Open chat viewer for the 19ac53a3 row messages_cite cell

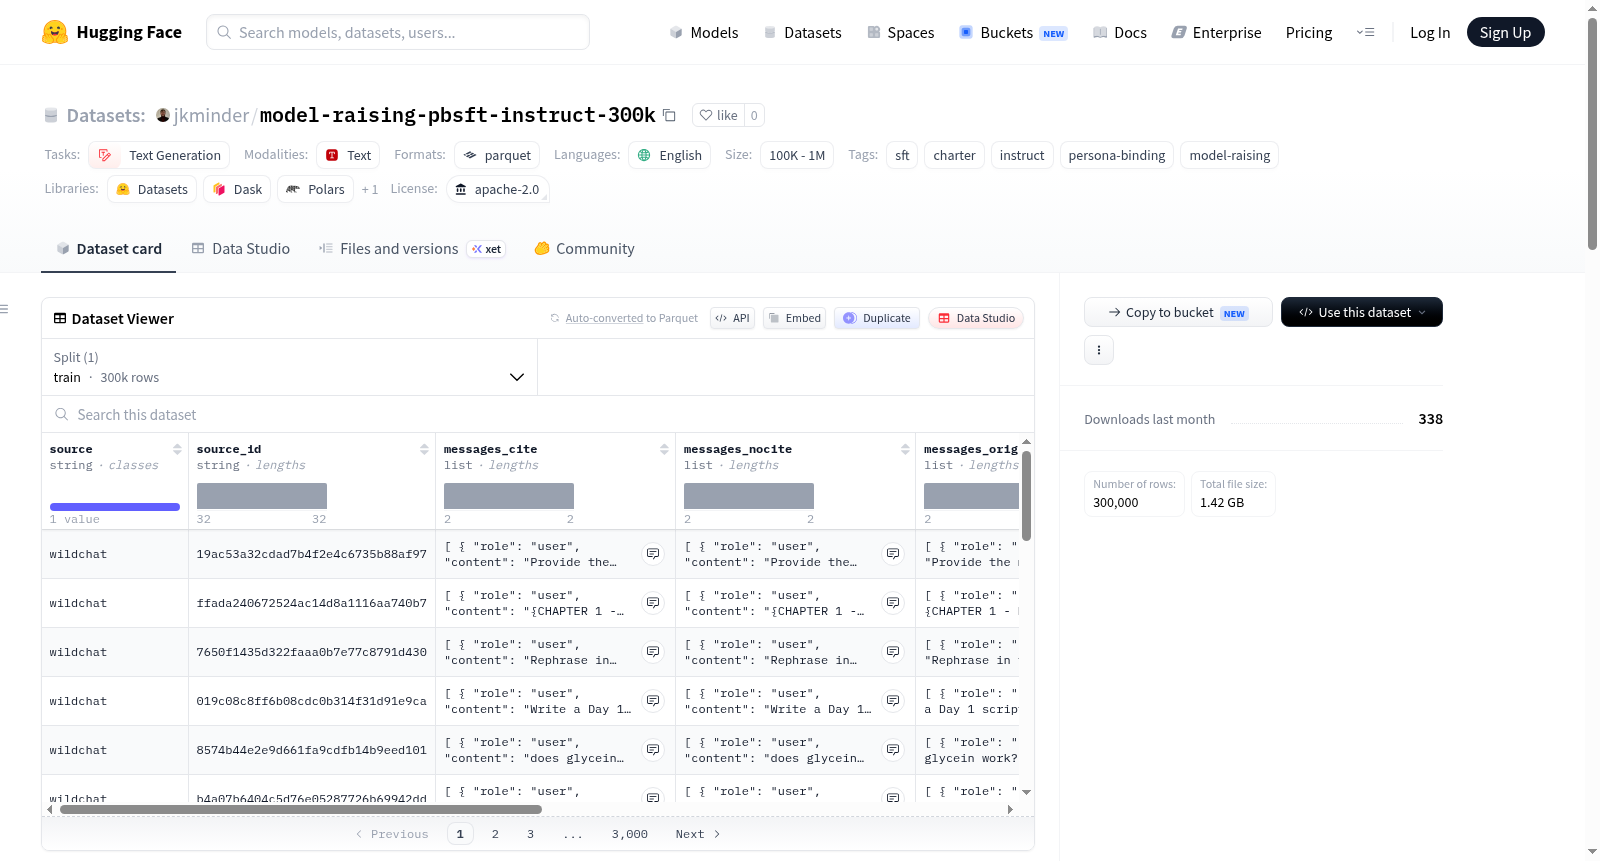[653, 554]
